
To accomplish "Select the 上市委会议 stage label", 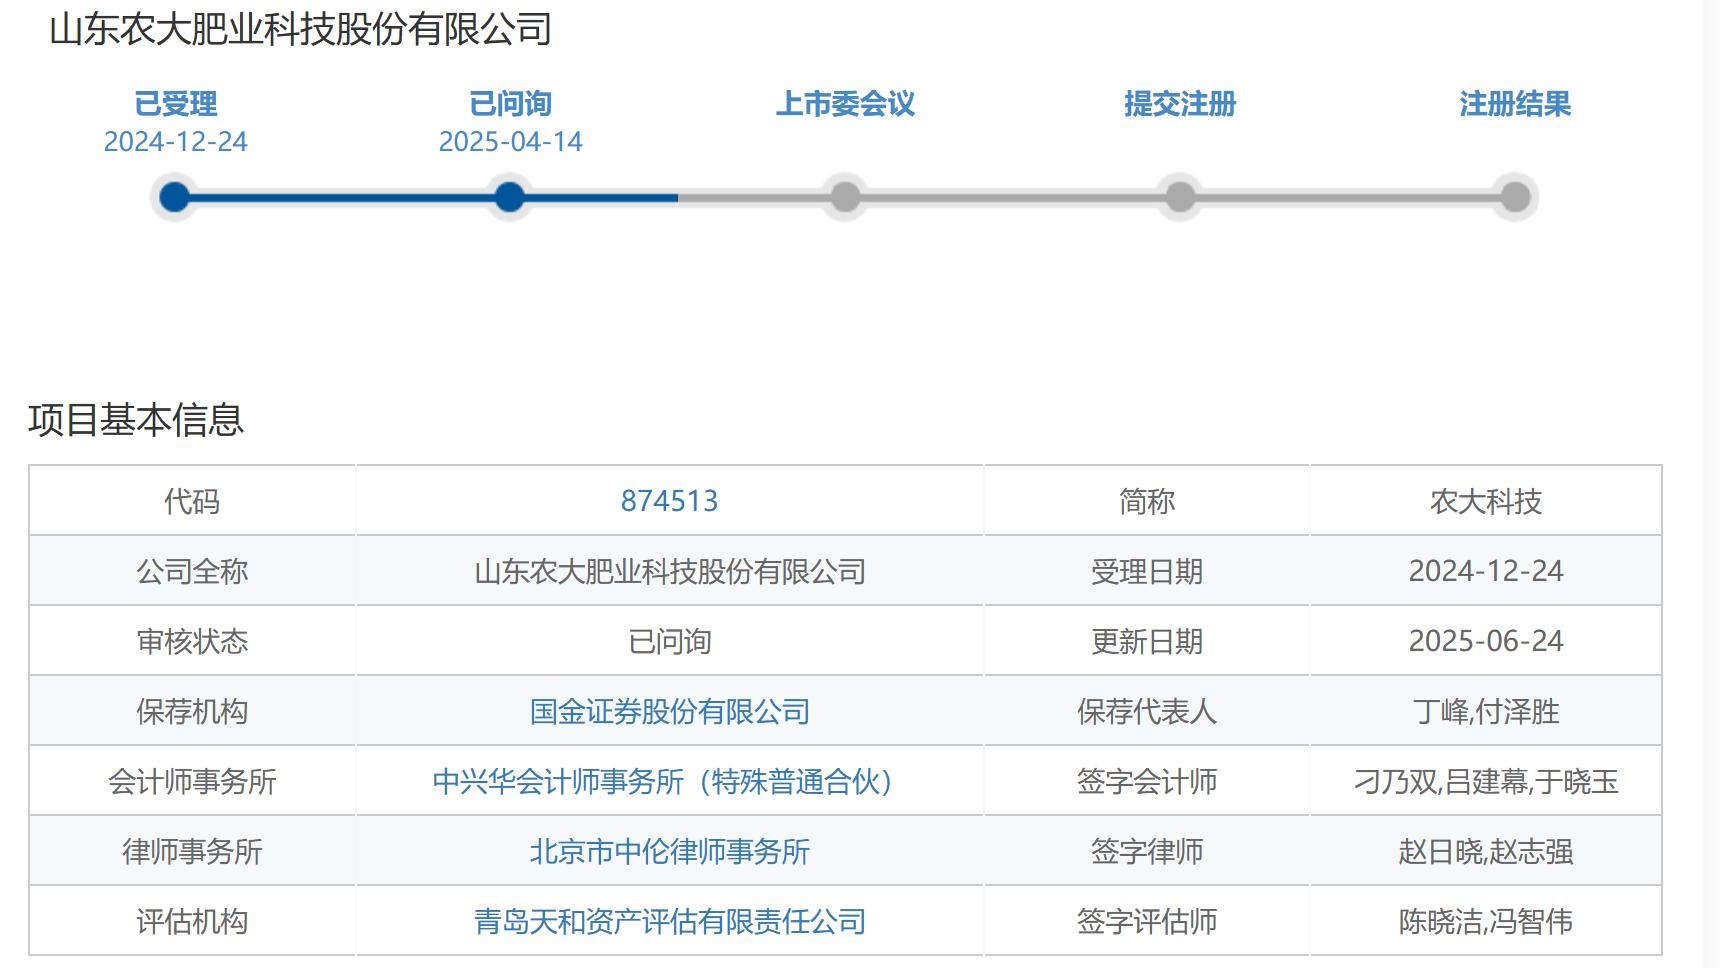I will point(845,104).
